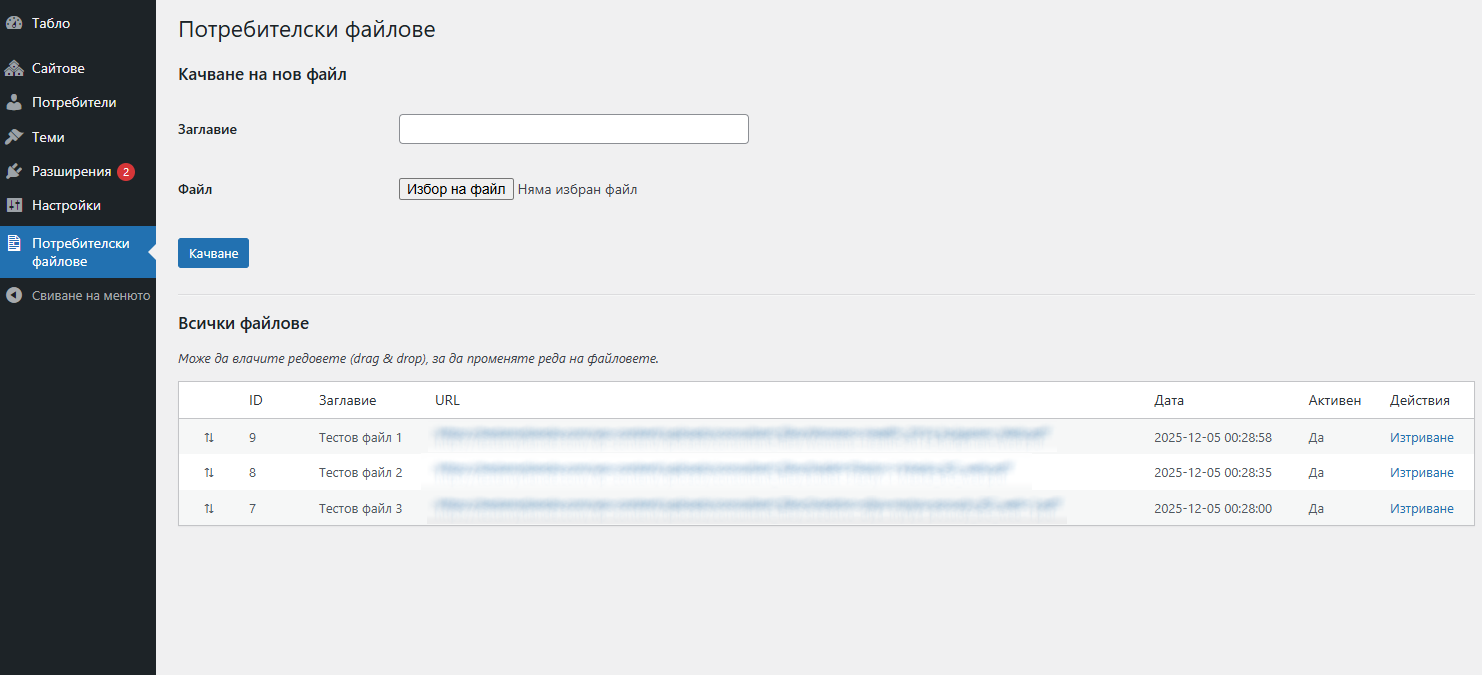The image size is (1482, 675).
Task: Click the reorder handle for Тестов файл 1
Action: coord(209,438)
